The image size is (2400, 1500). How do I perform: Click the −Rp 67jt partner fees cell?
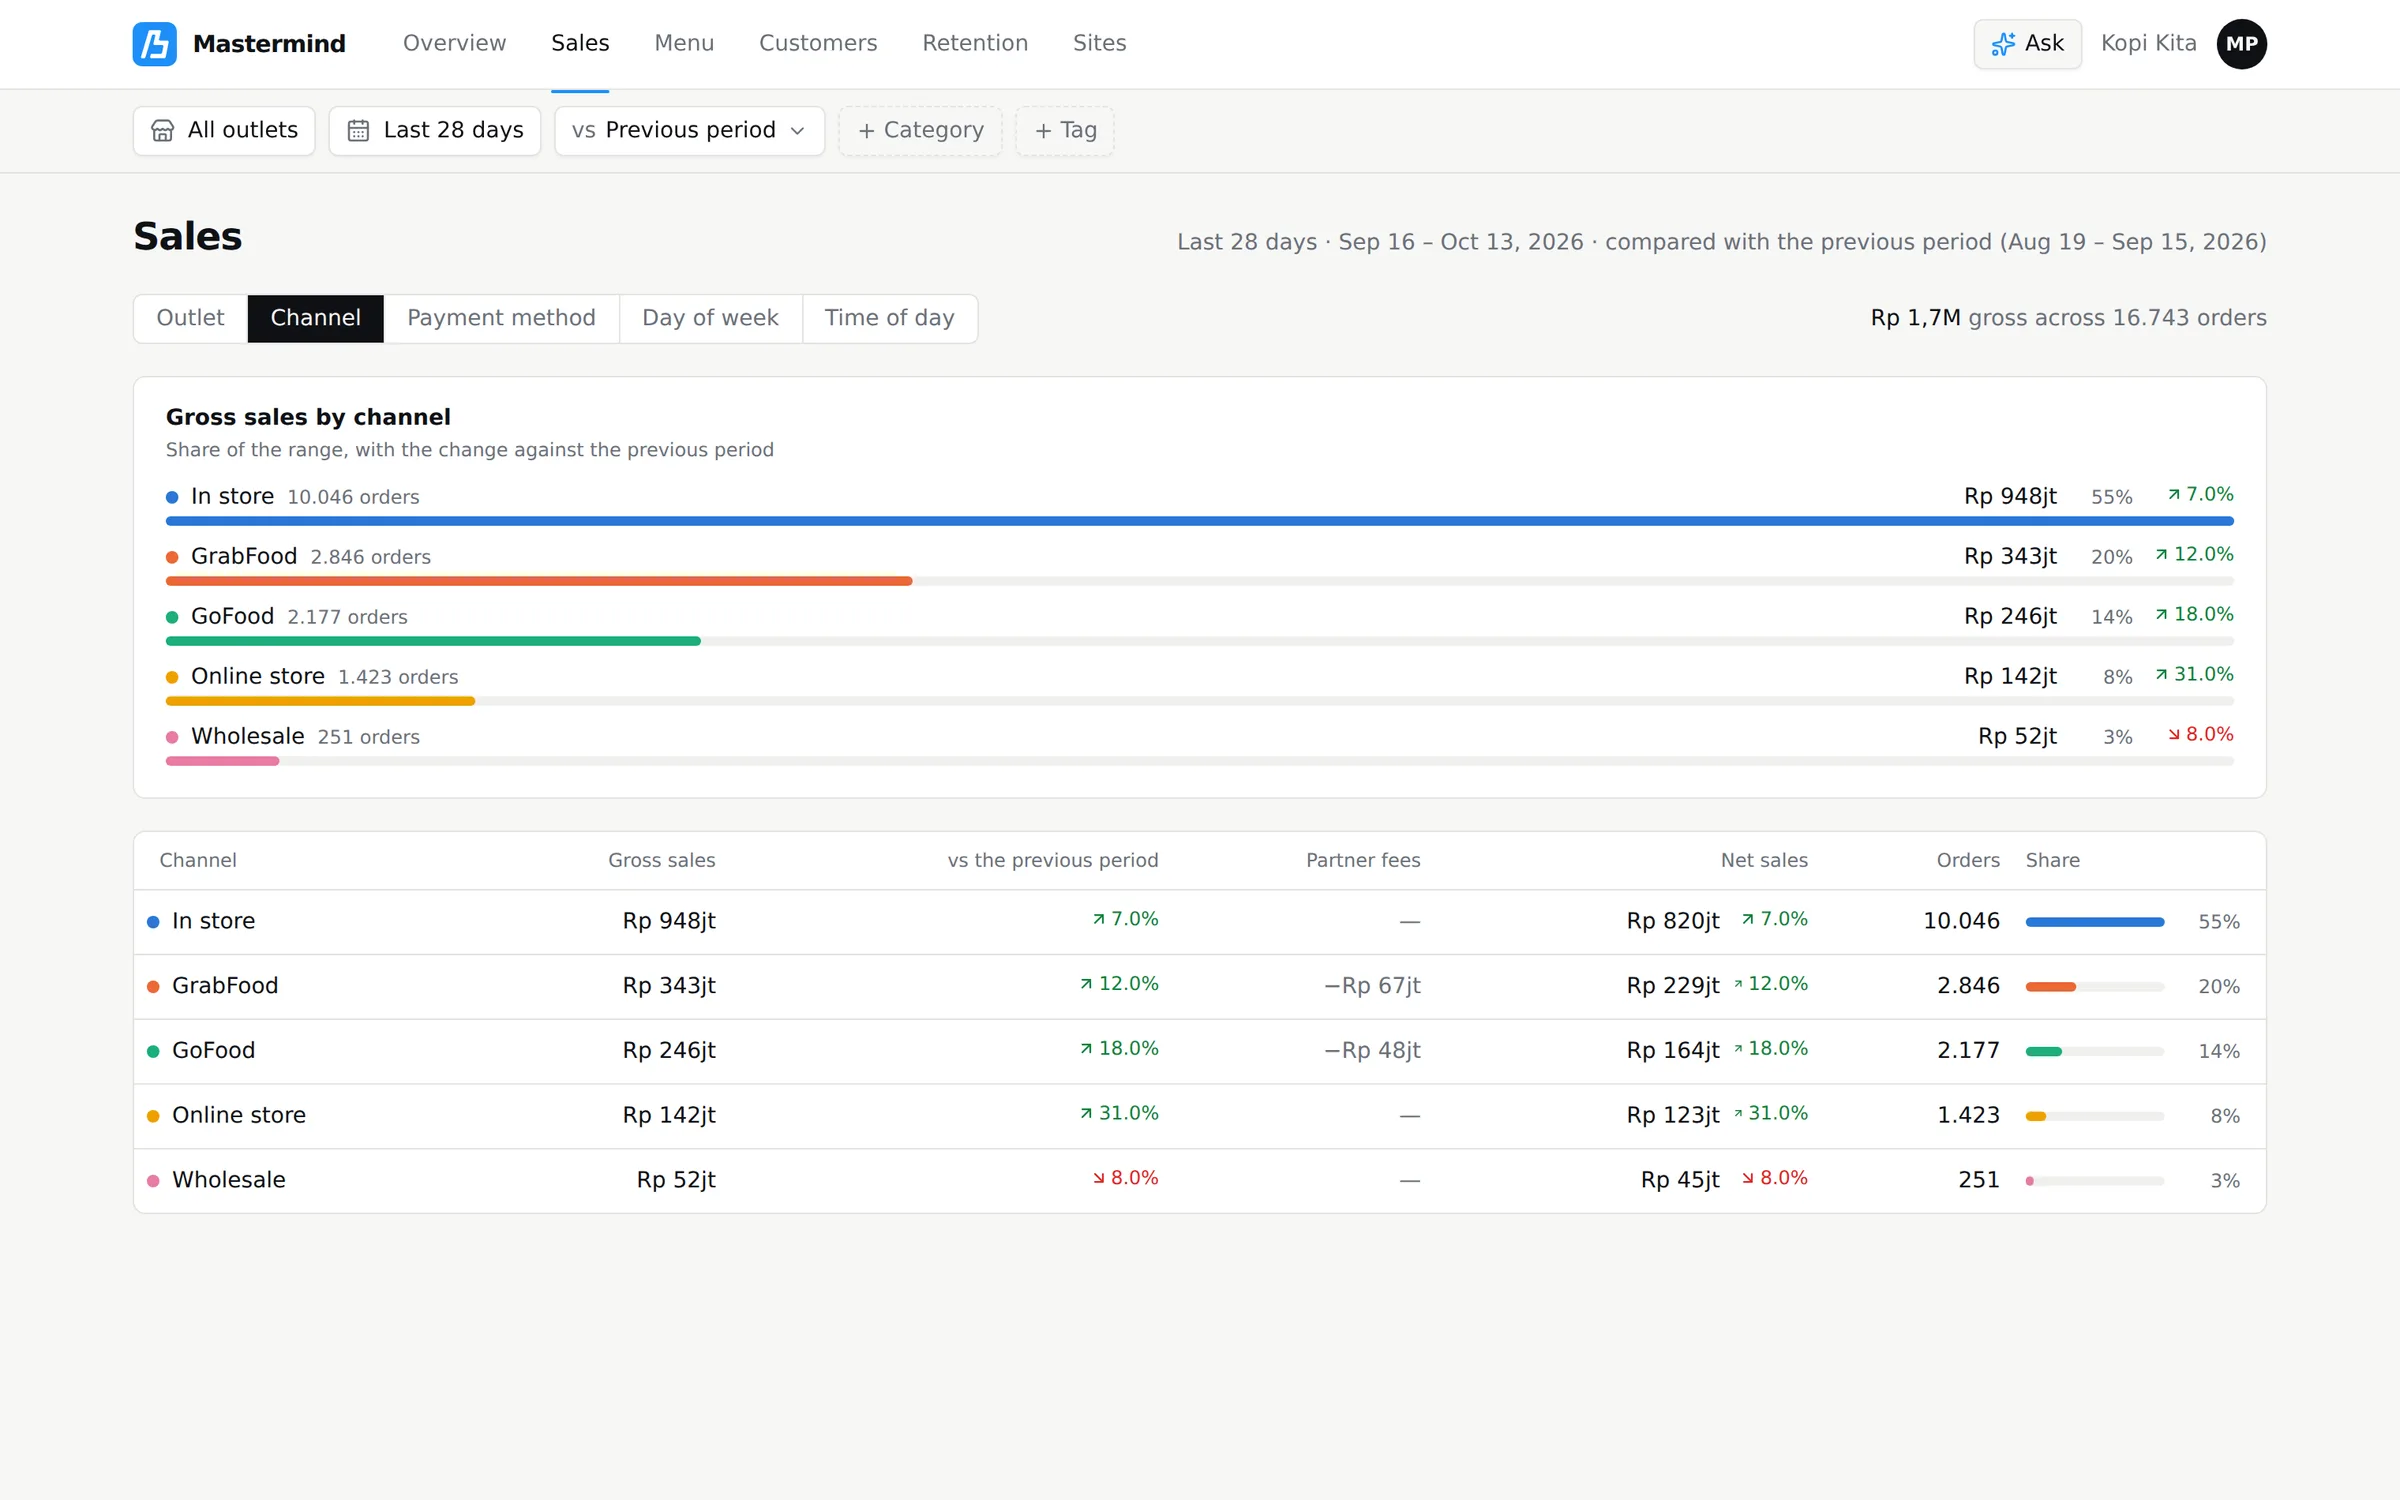[1372, 986]
